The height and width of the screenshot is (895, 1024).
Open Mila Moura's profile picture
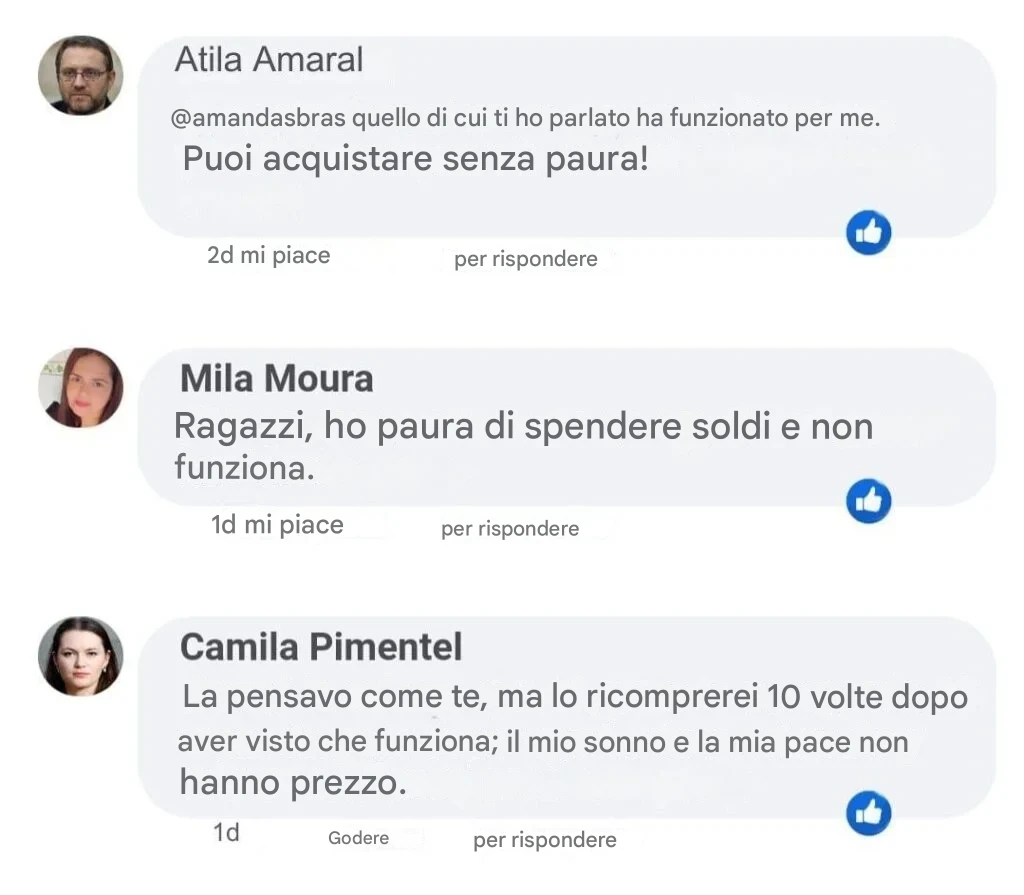(x=81, y=388)
